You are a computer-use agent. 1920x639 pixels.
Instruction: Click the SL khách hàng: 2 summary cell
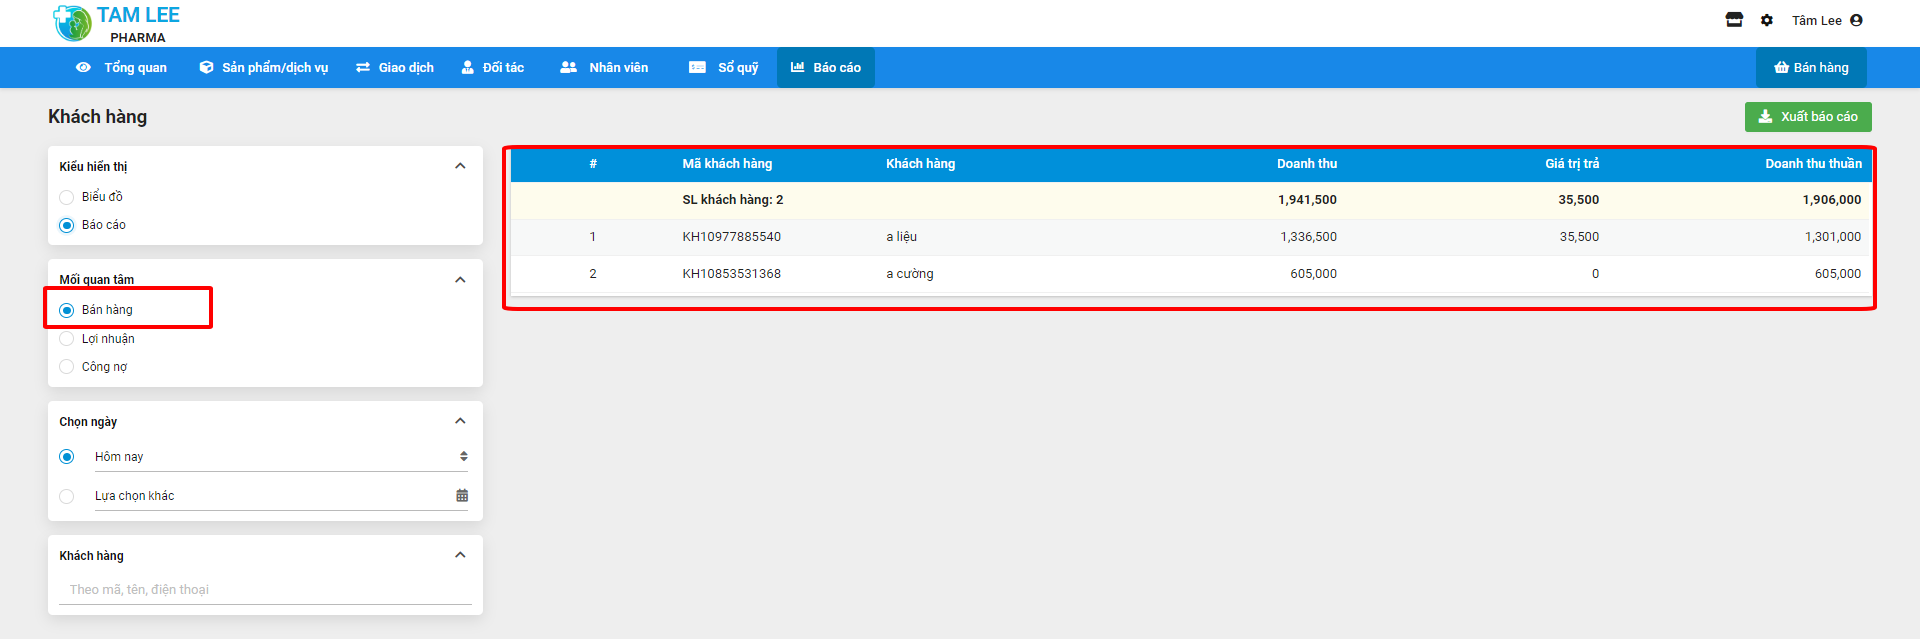[x=733, y=200]
